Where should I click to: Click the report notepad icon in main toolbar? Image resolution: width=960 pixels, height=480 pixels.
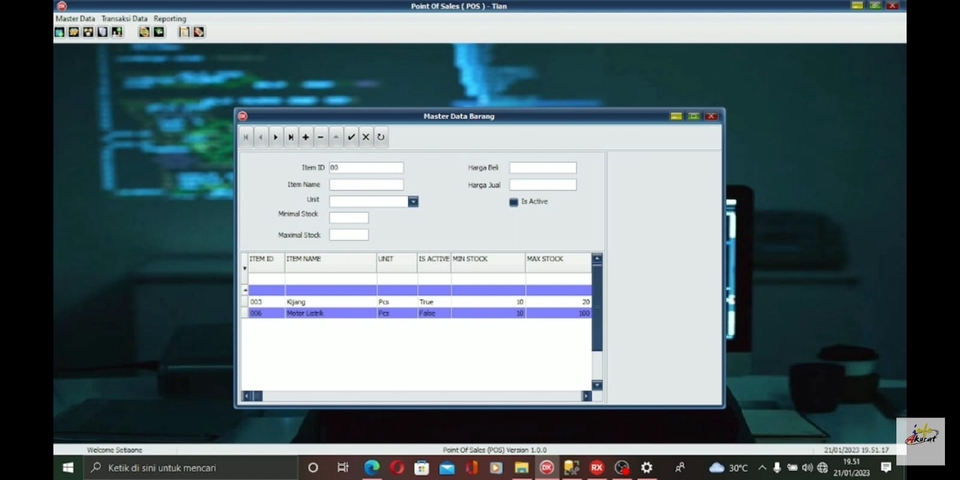click(x=184, y=32)
